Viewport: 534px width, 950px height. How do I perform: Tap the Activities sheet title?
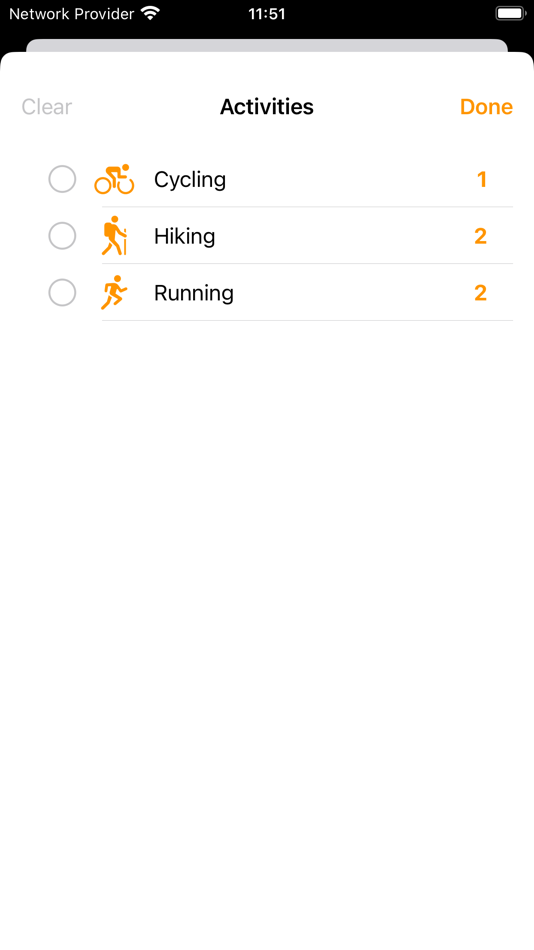point(267,107)
